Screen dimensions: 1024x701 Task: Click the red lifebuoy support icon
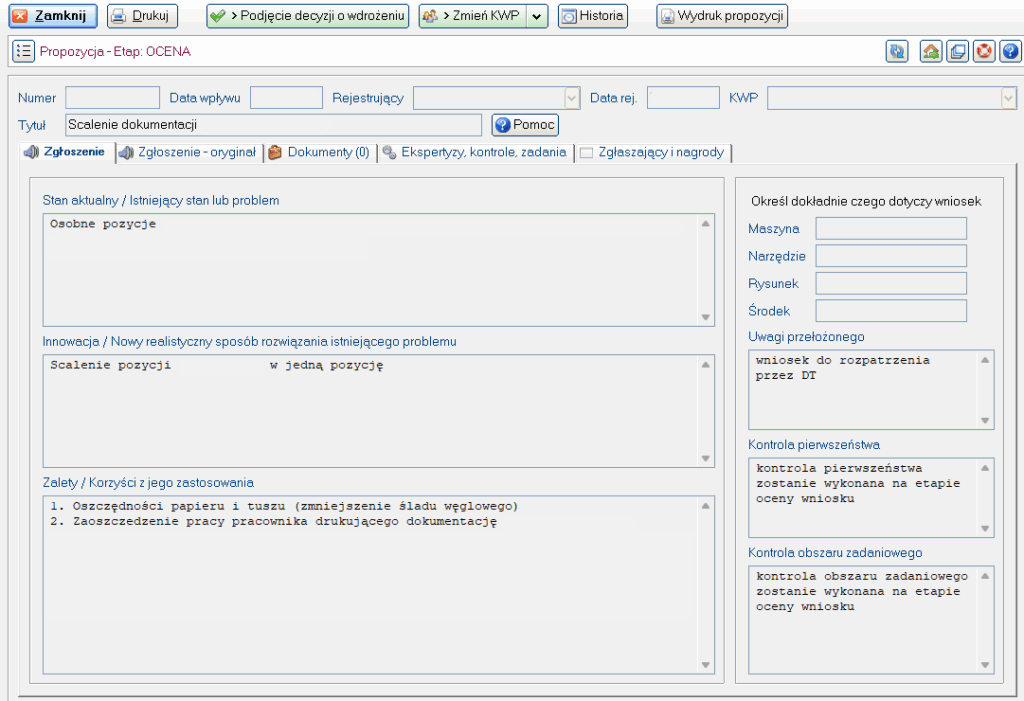coord(983,51)
